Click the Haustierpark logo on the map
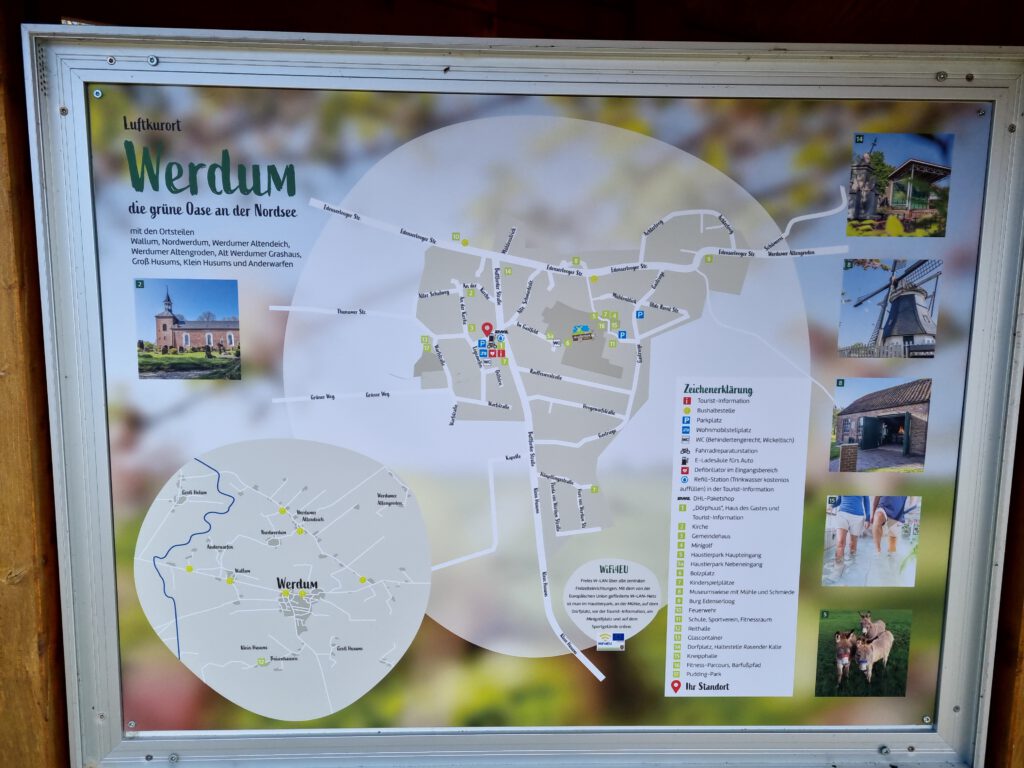This screenshot has width=1024, height=768. pyautogui.click(x=580, y=331)
